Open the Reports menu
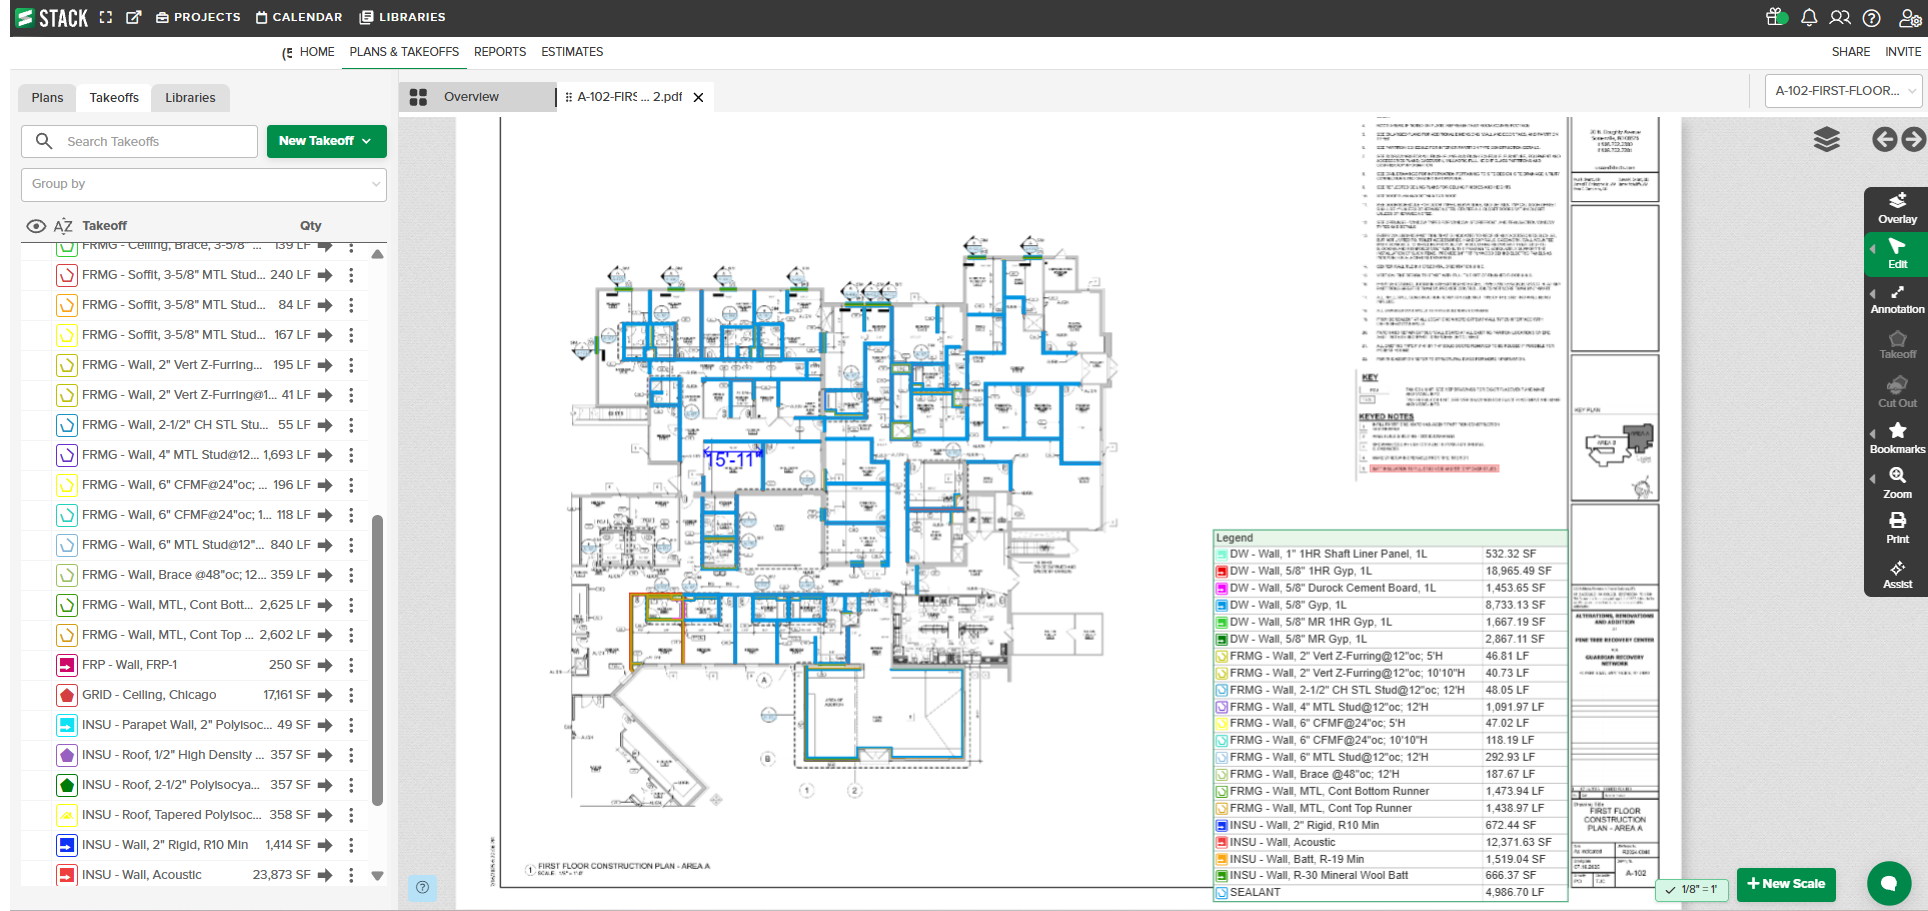 click(500, 52)
